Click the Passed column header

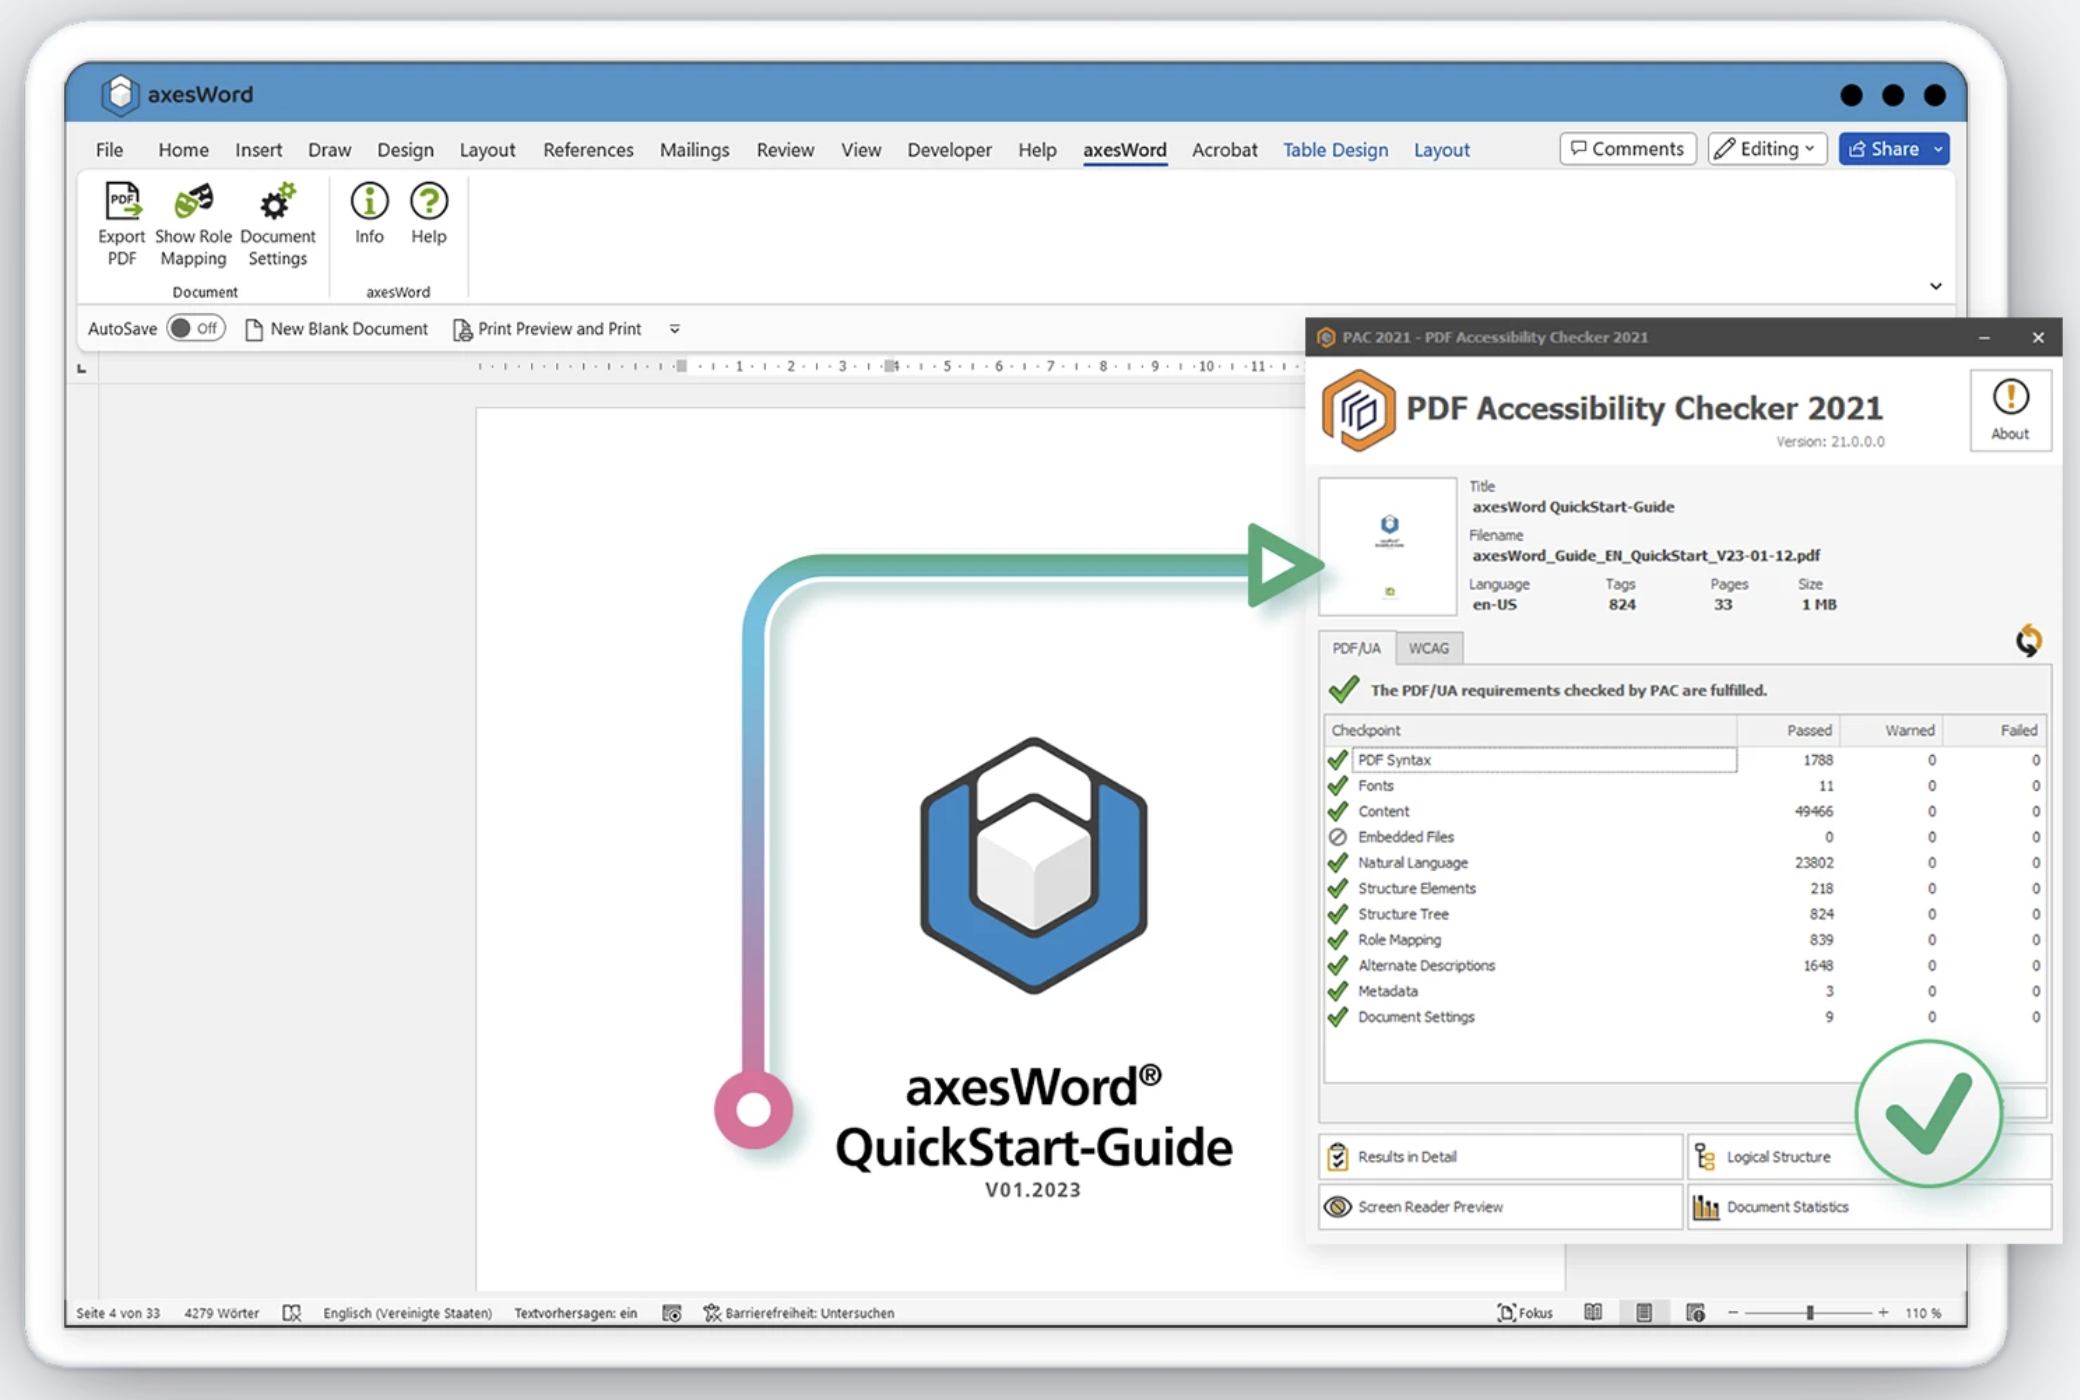pos(1788,731)
